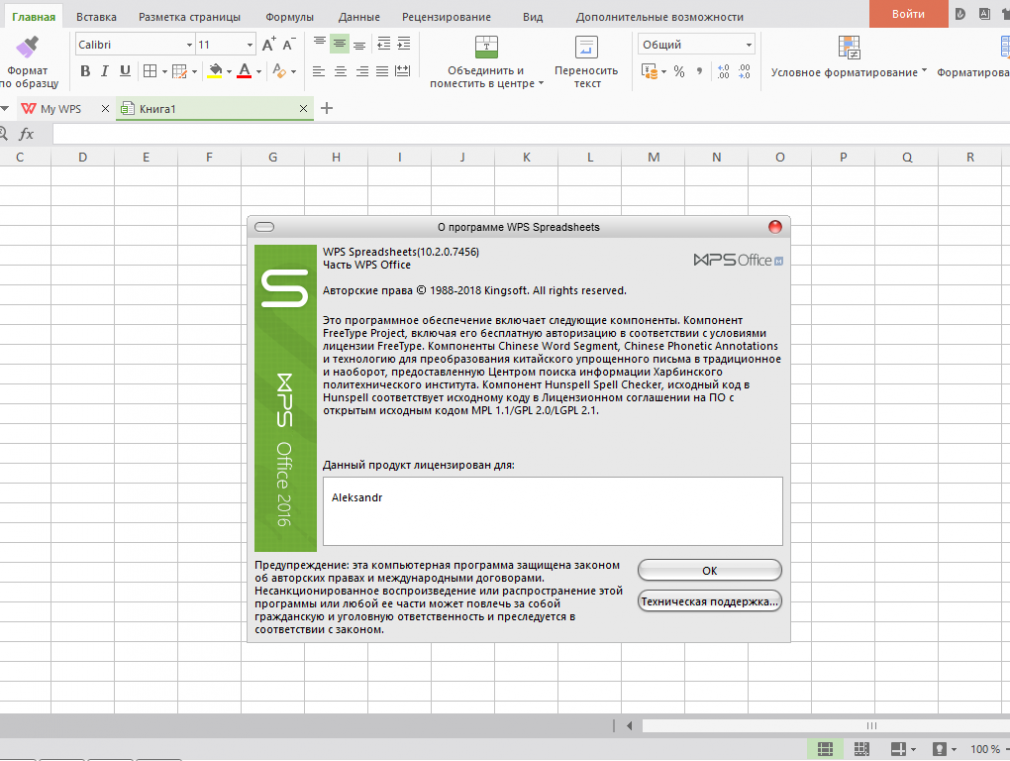This screenshot has height=761, width=1010.
Task: Expand the borders dropdown arrow
Action: [x=164, y=72]
